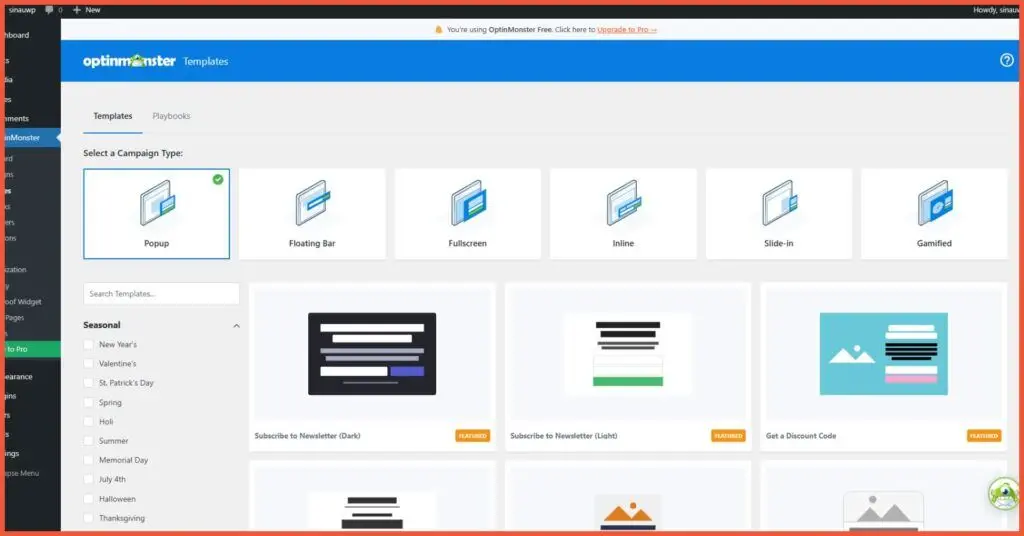The width and height of the screenshot is (1024, 536).
Task: Click the Search Templates input field
Action: [161, 294]
